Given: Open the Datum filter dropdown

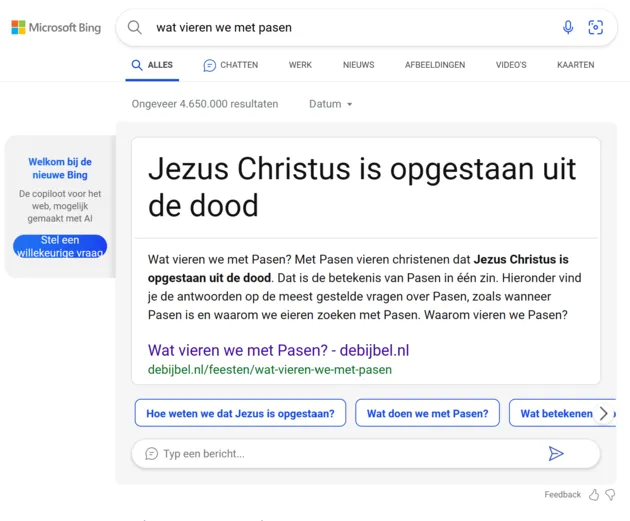Looking at the screenshot, I should (331, 104).
